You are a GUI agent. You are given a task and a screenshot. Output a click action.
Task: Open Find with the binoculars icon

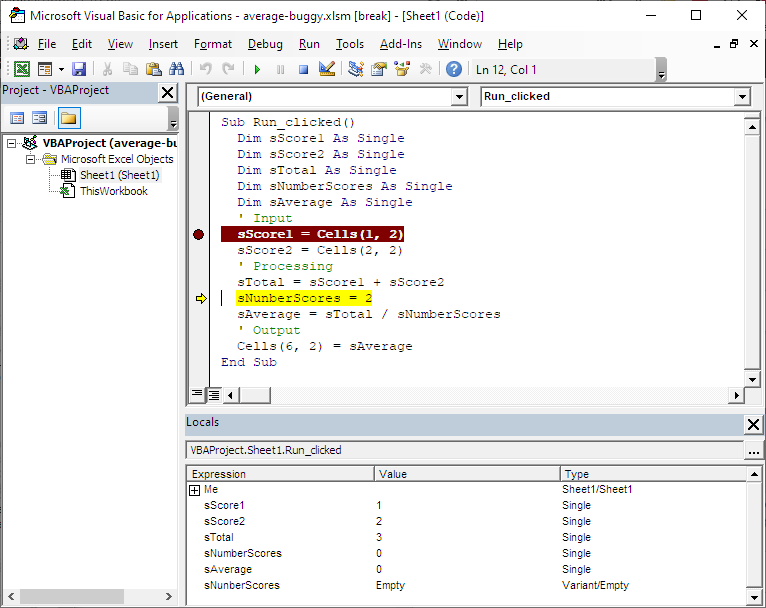(x=176, y=69)
